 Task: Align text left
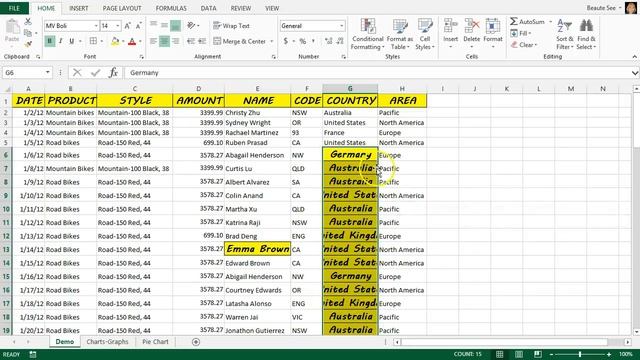153,41
